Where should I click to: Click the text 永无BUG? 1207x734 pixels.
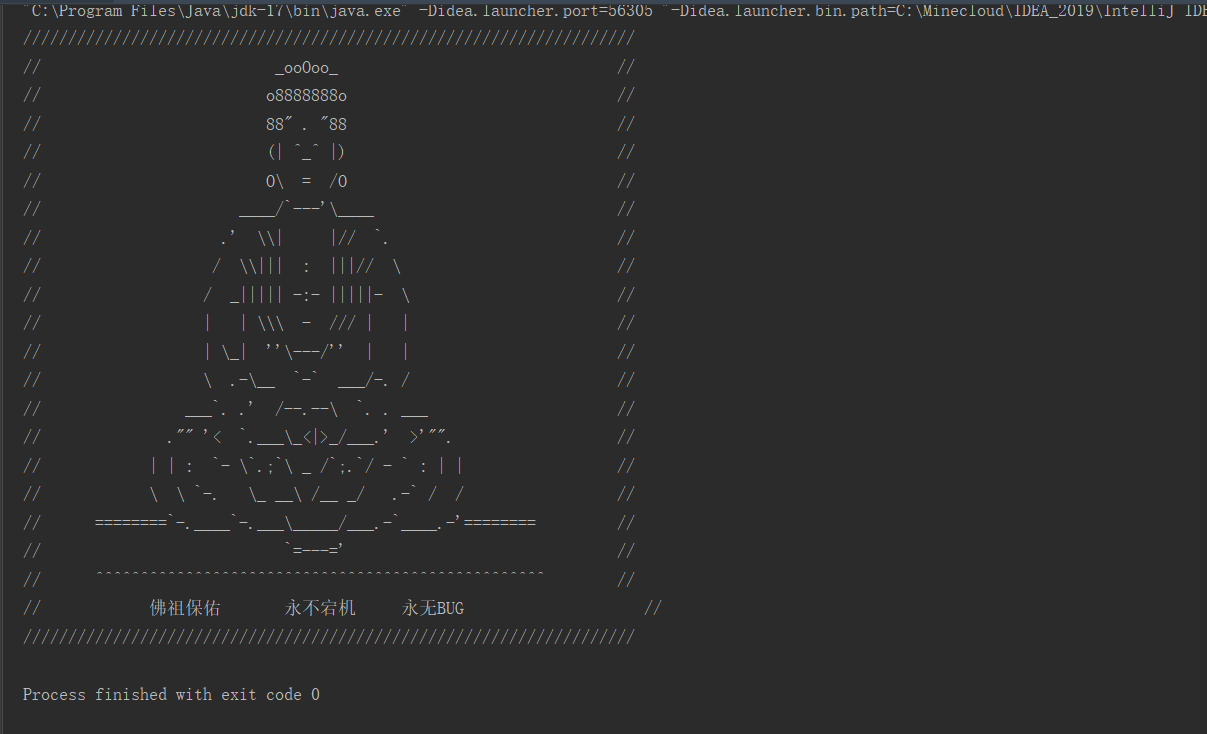tap(432, 607)
